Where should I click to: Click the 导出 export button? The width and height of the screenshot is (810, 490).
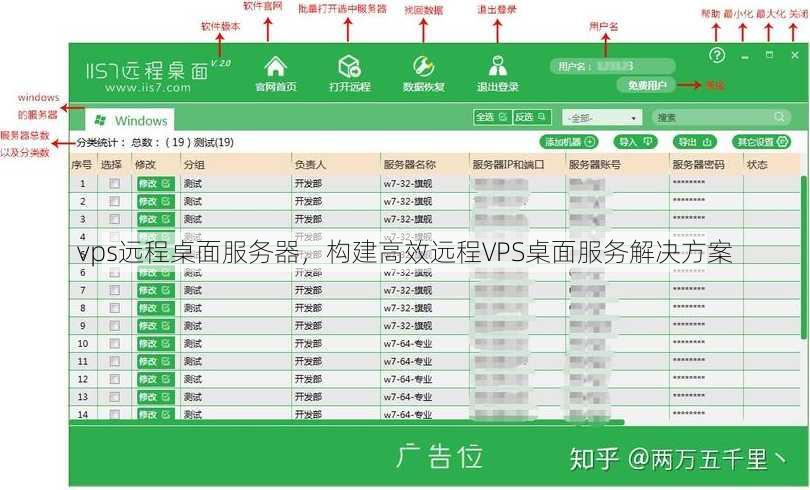pos(695,141)
